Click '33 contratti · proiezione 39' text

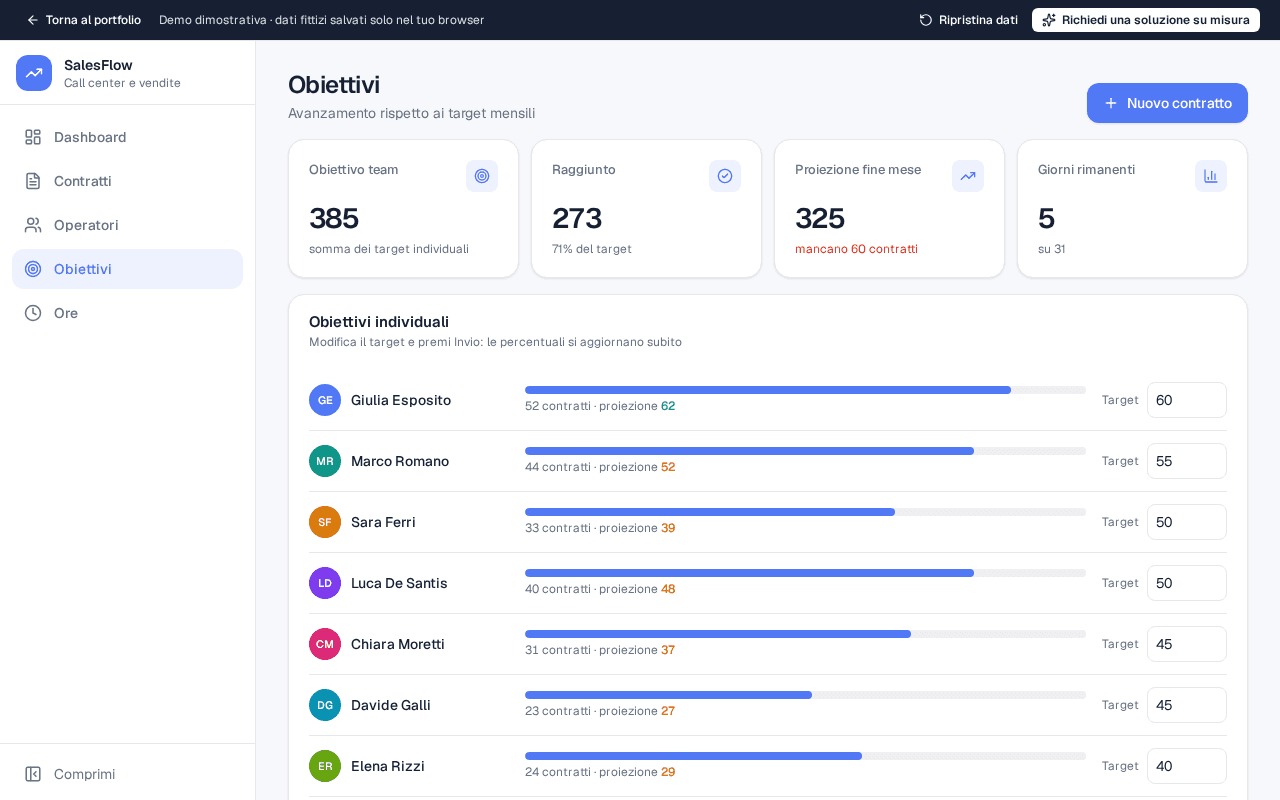tap(600, 528)
